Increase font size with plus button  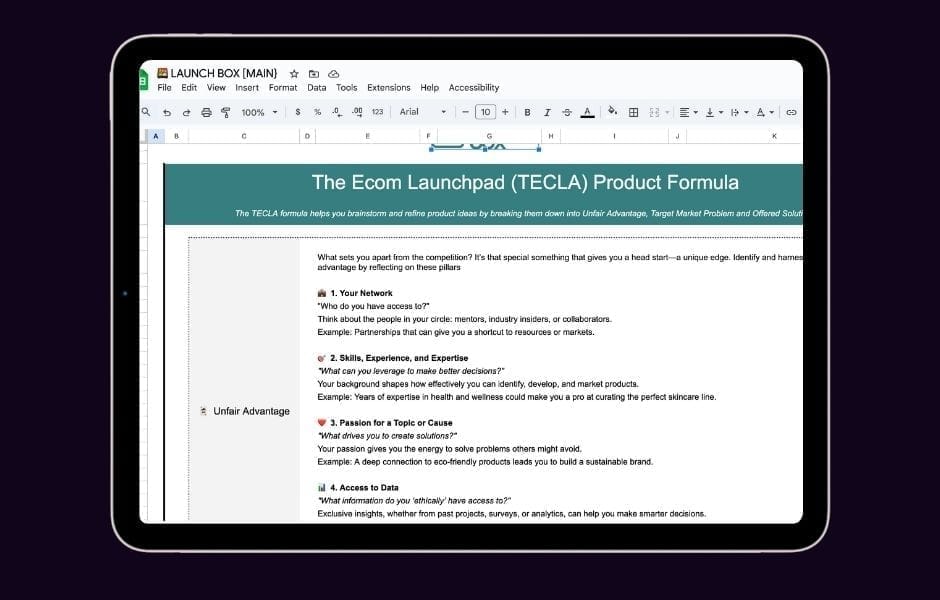pos(505,112)
